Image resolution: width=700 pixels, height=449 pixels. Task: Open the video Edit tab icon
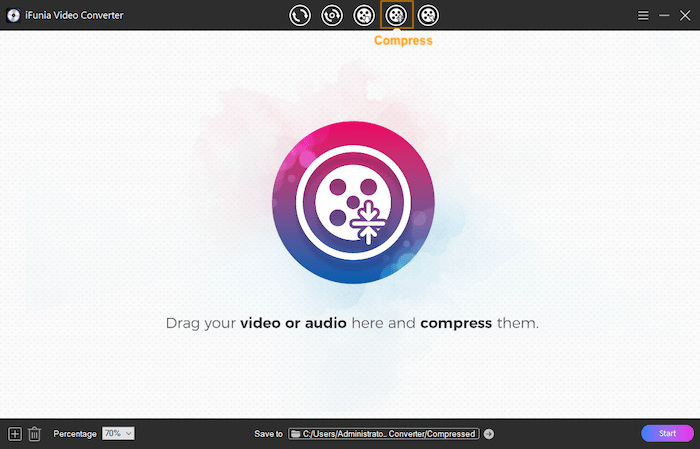click(429, 15)
